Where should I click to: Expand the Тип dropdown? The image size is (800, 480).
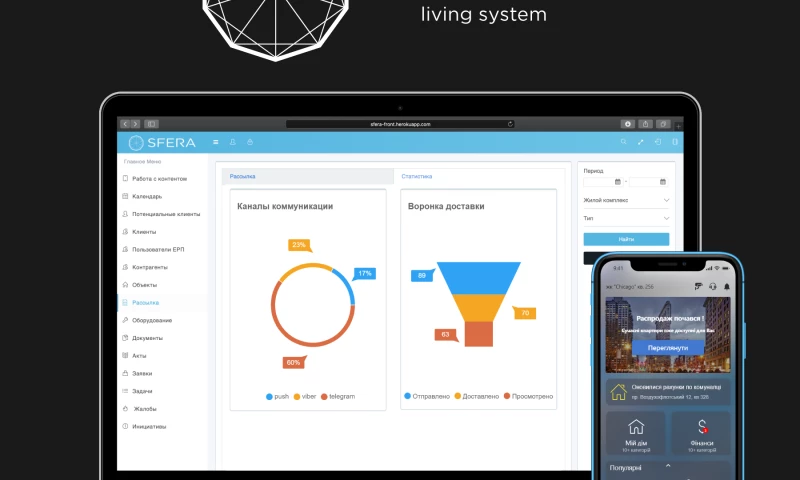pos(626,218)
